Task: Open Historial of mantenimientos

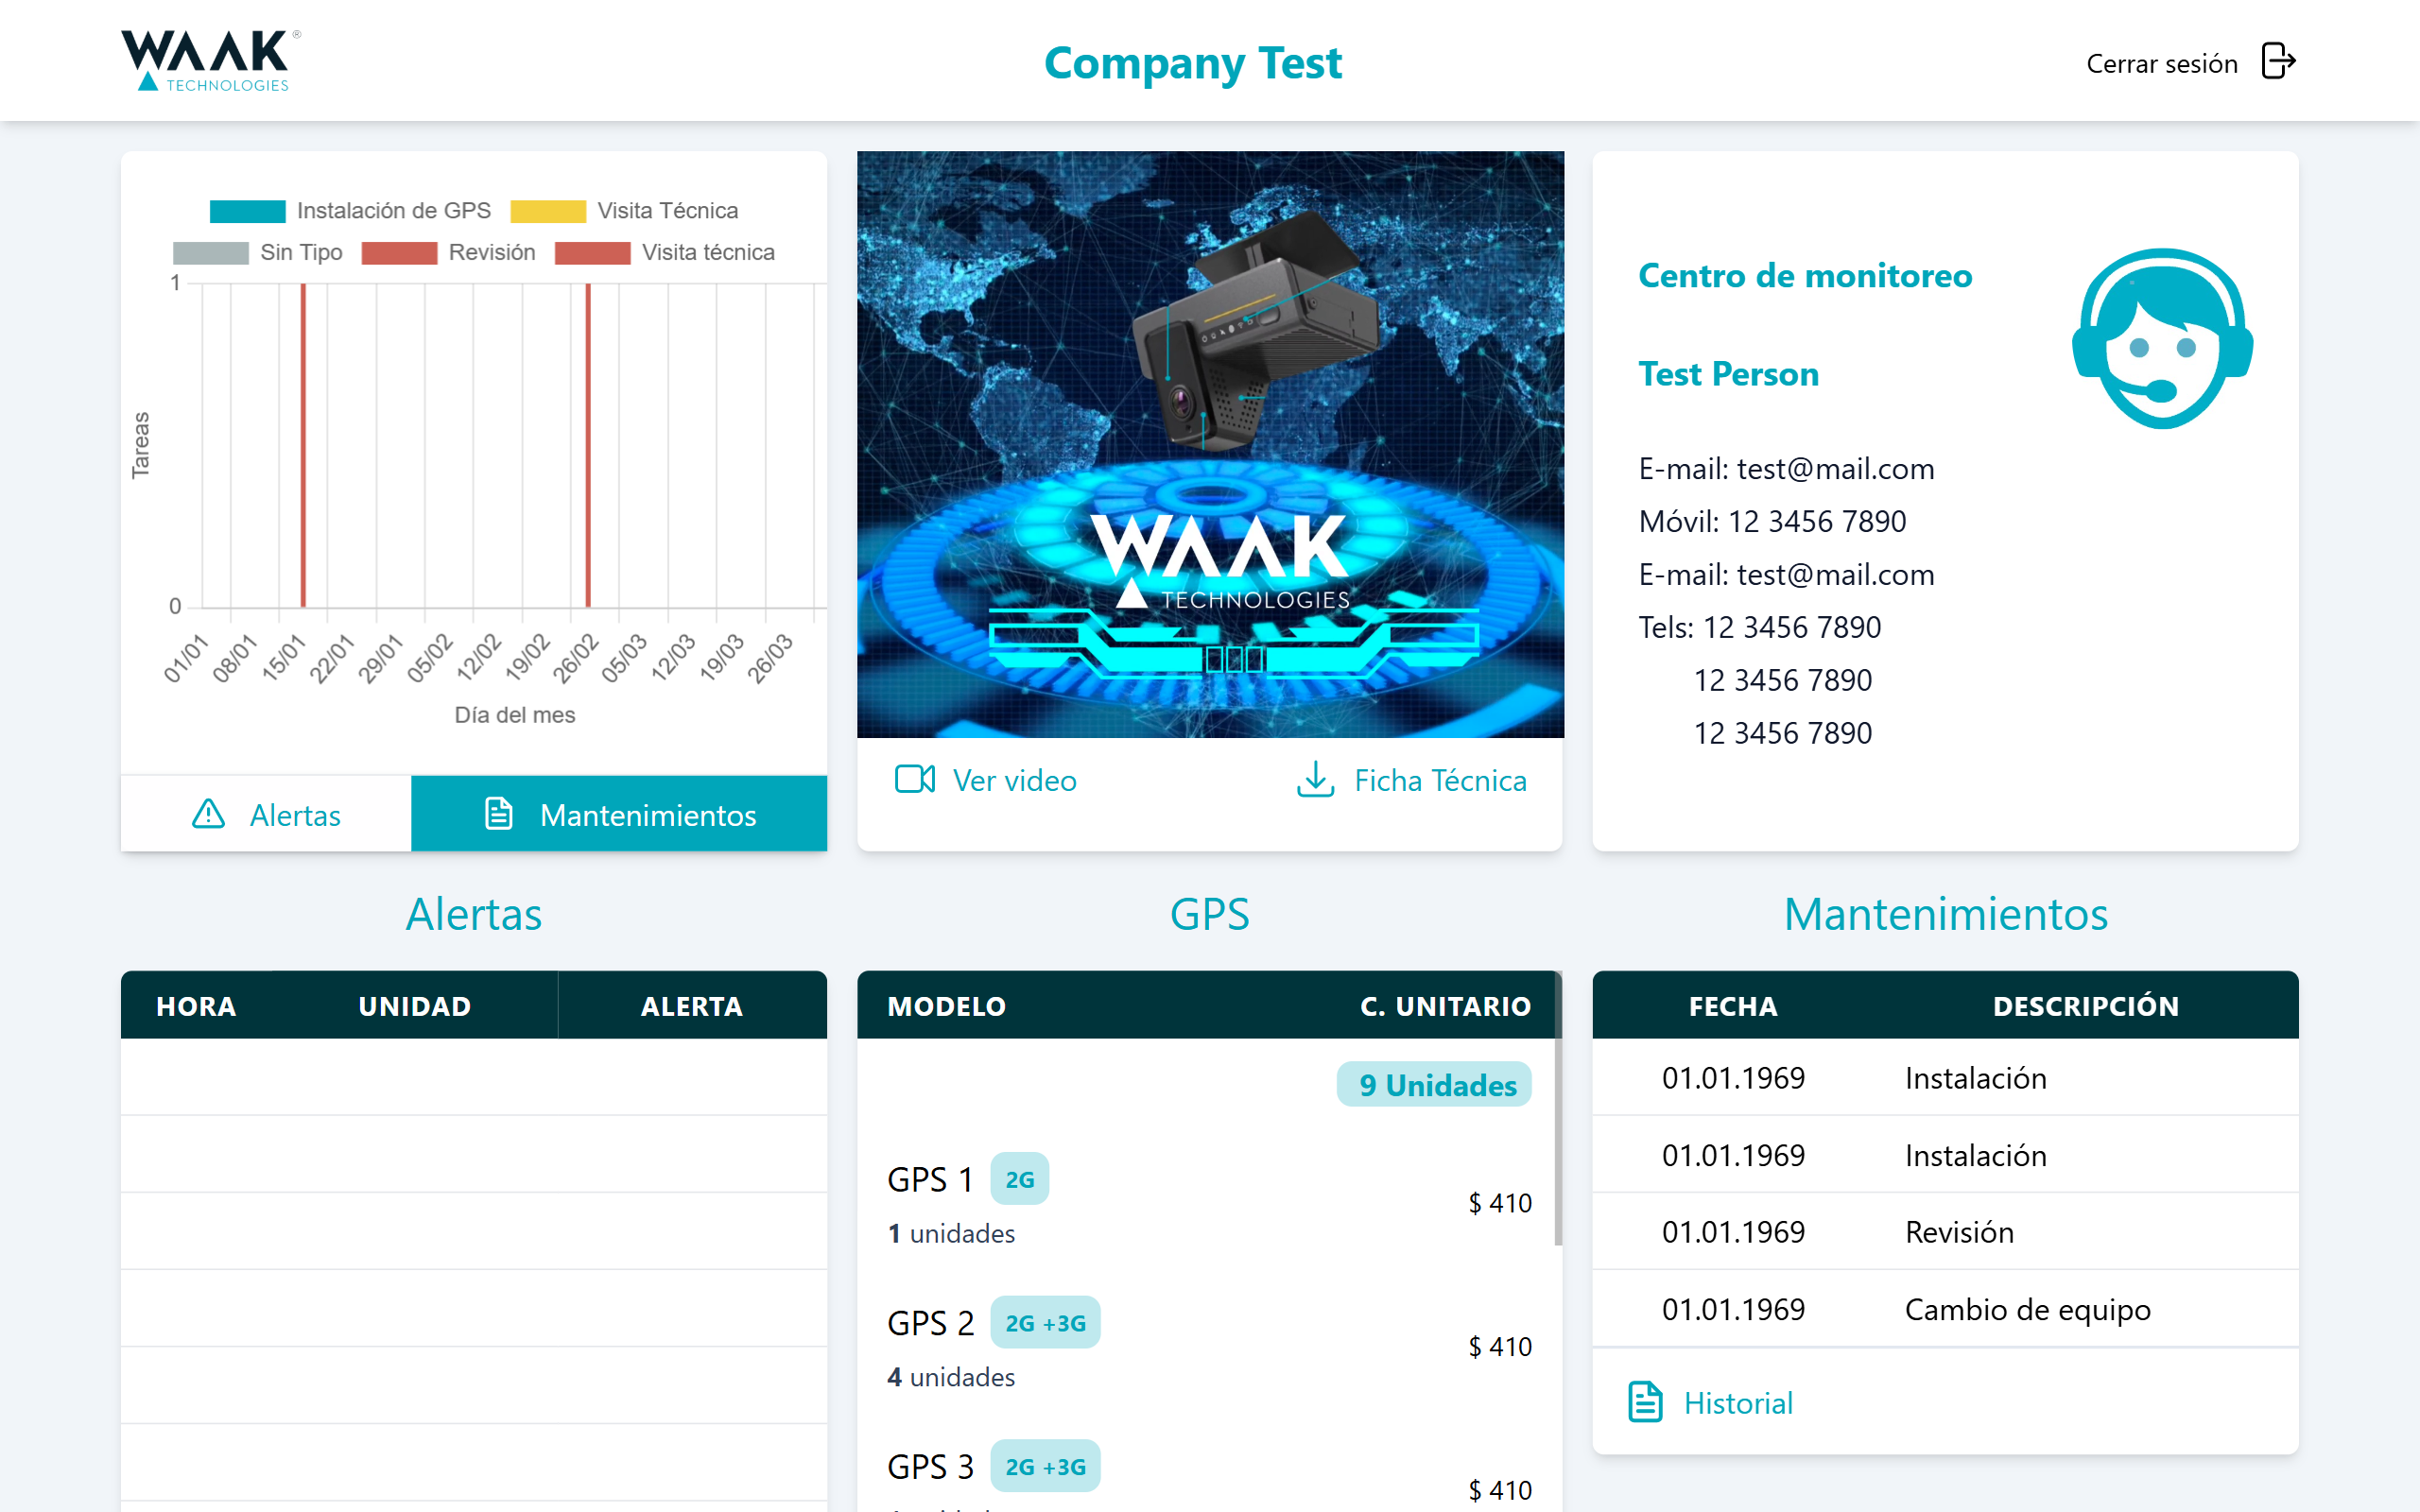Action: (x=1738, y=1402)
